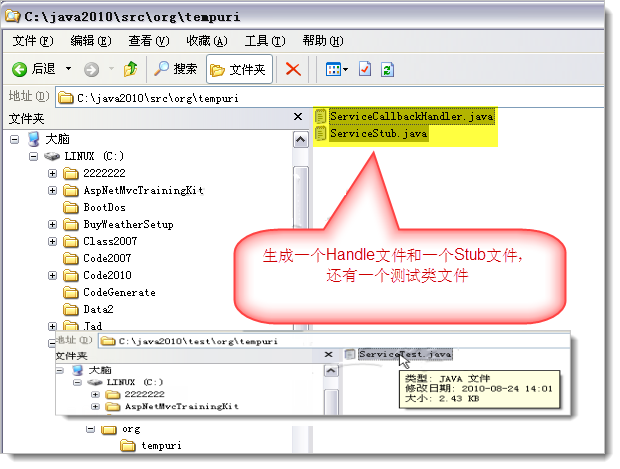Image resolution: width=620 pixels, height=469 pixels.
Task: Click the test window address path field
Action: [x=334, y=341]
